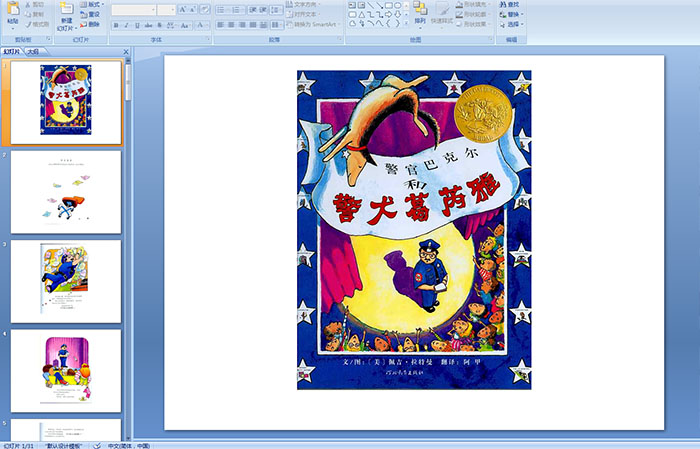
Task: Click the Shape Effects (形状效果) button
Action: [x=474, y=24]
